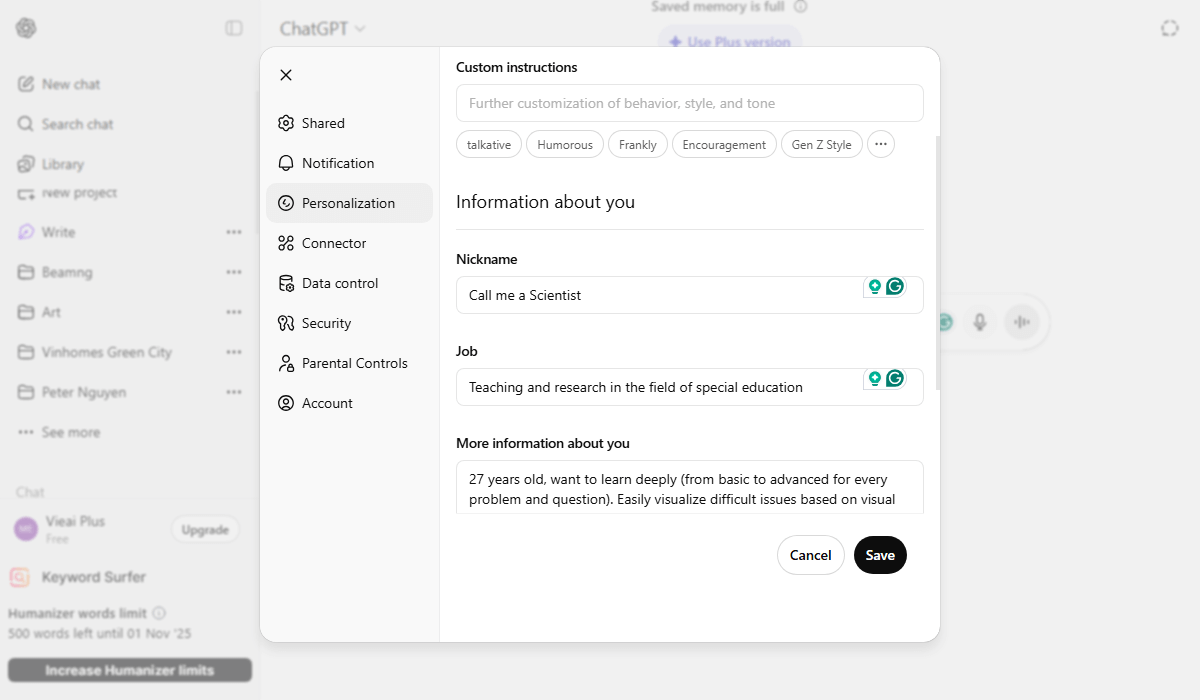The height and width of the screenshot is (700, 1200).
Task: Select Connector in the settings menu
Action: point(333,243)
